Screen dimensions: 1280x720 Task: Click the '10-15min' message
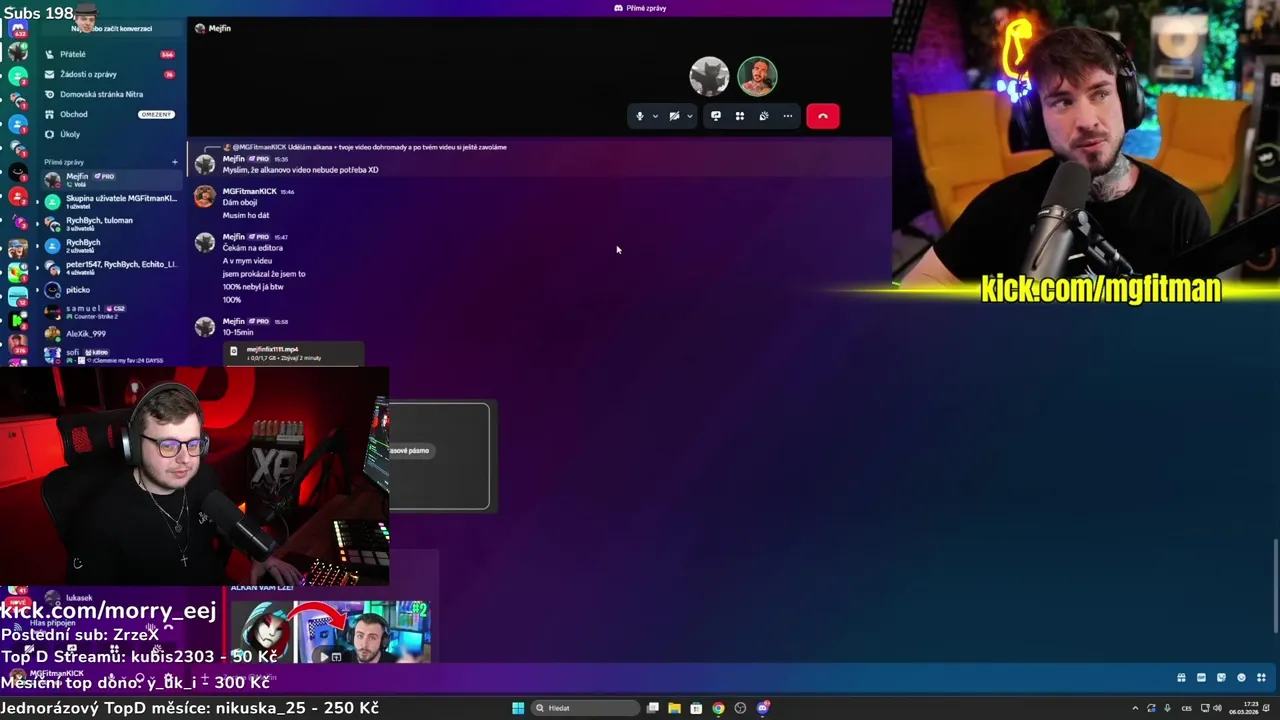pyautogui.click(x=238, y=332)
